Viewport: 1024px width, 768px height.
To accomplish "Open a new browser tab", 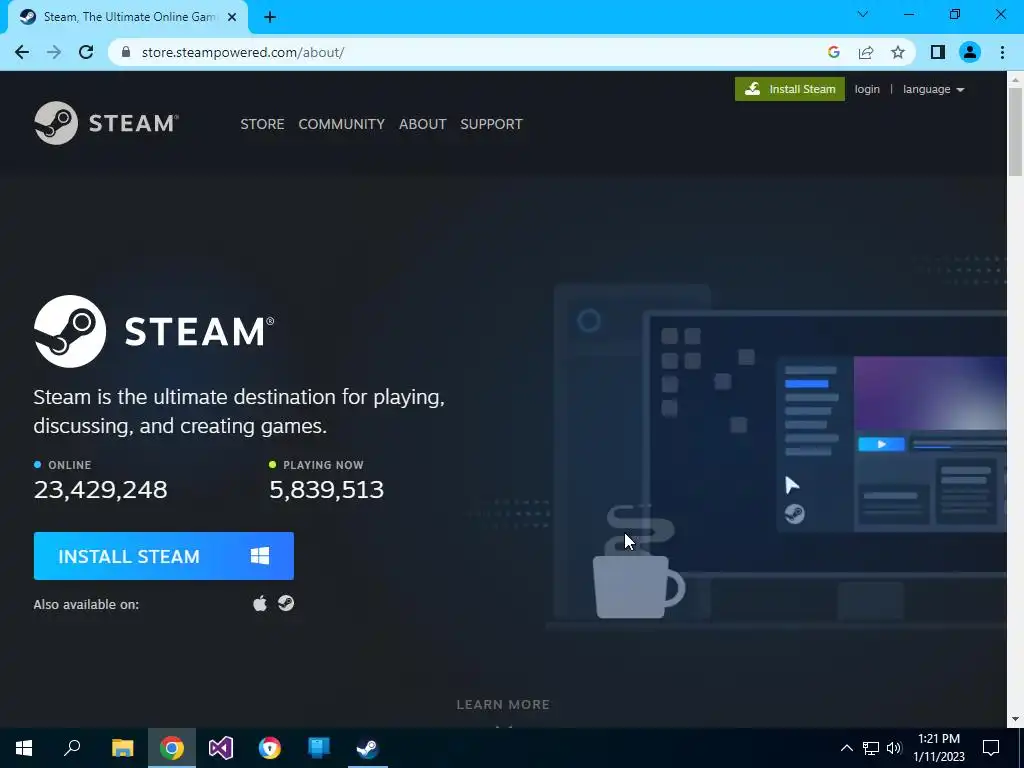I will (270, 18).
